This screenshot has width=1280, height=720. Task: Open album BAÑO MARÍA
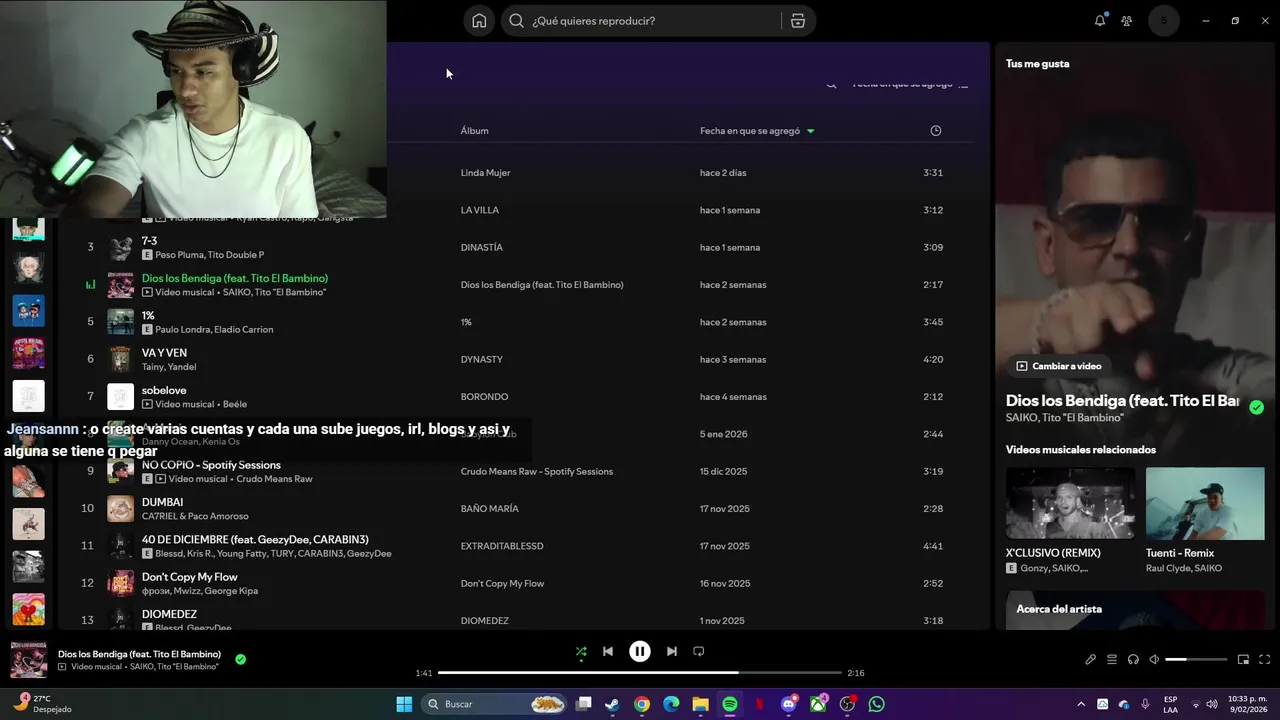(x=489, y=509)
